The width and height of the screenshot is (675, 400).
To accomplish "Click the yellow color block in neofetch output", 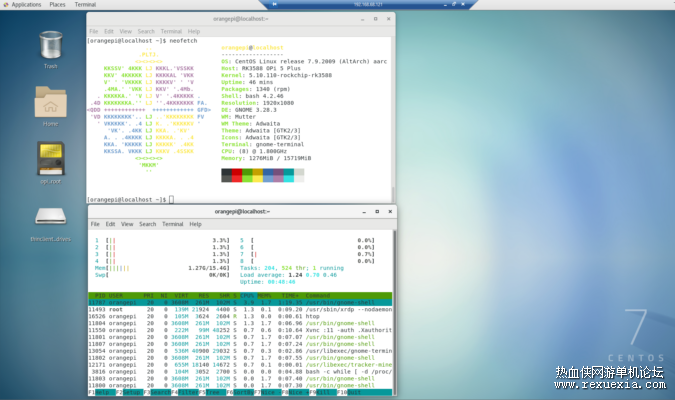I will point(257,175).
